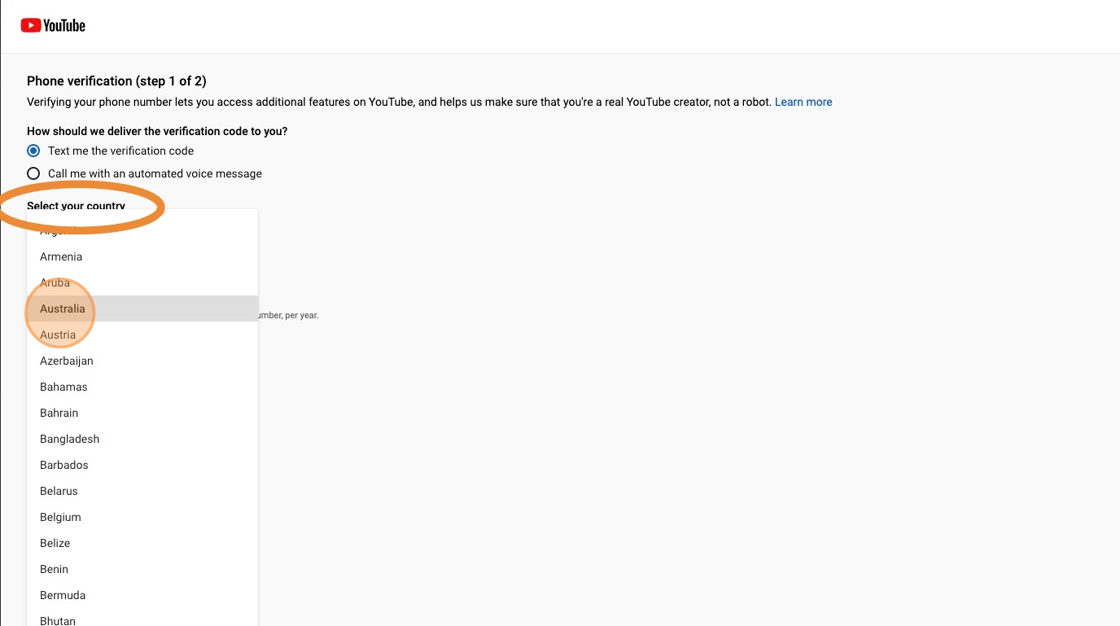The width and height of the screenshot is (1120, 626).
Task: Pick Bahamas from the country list
Action: point(142,387)
